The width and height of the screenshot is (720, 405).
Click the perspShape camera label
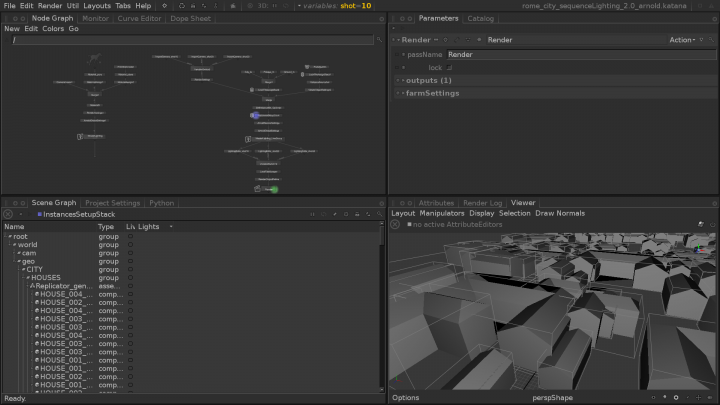coord(552,397)
